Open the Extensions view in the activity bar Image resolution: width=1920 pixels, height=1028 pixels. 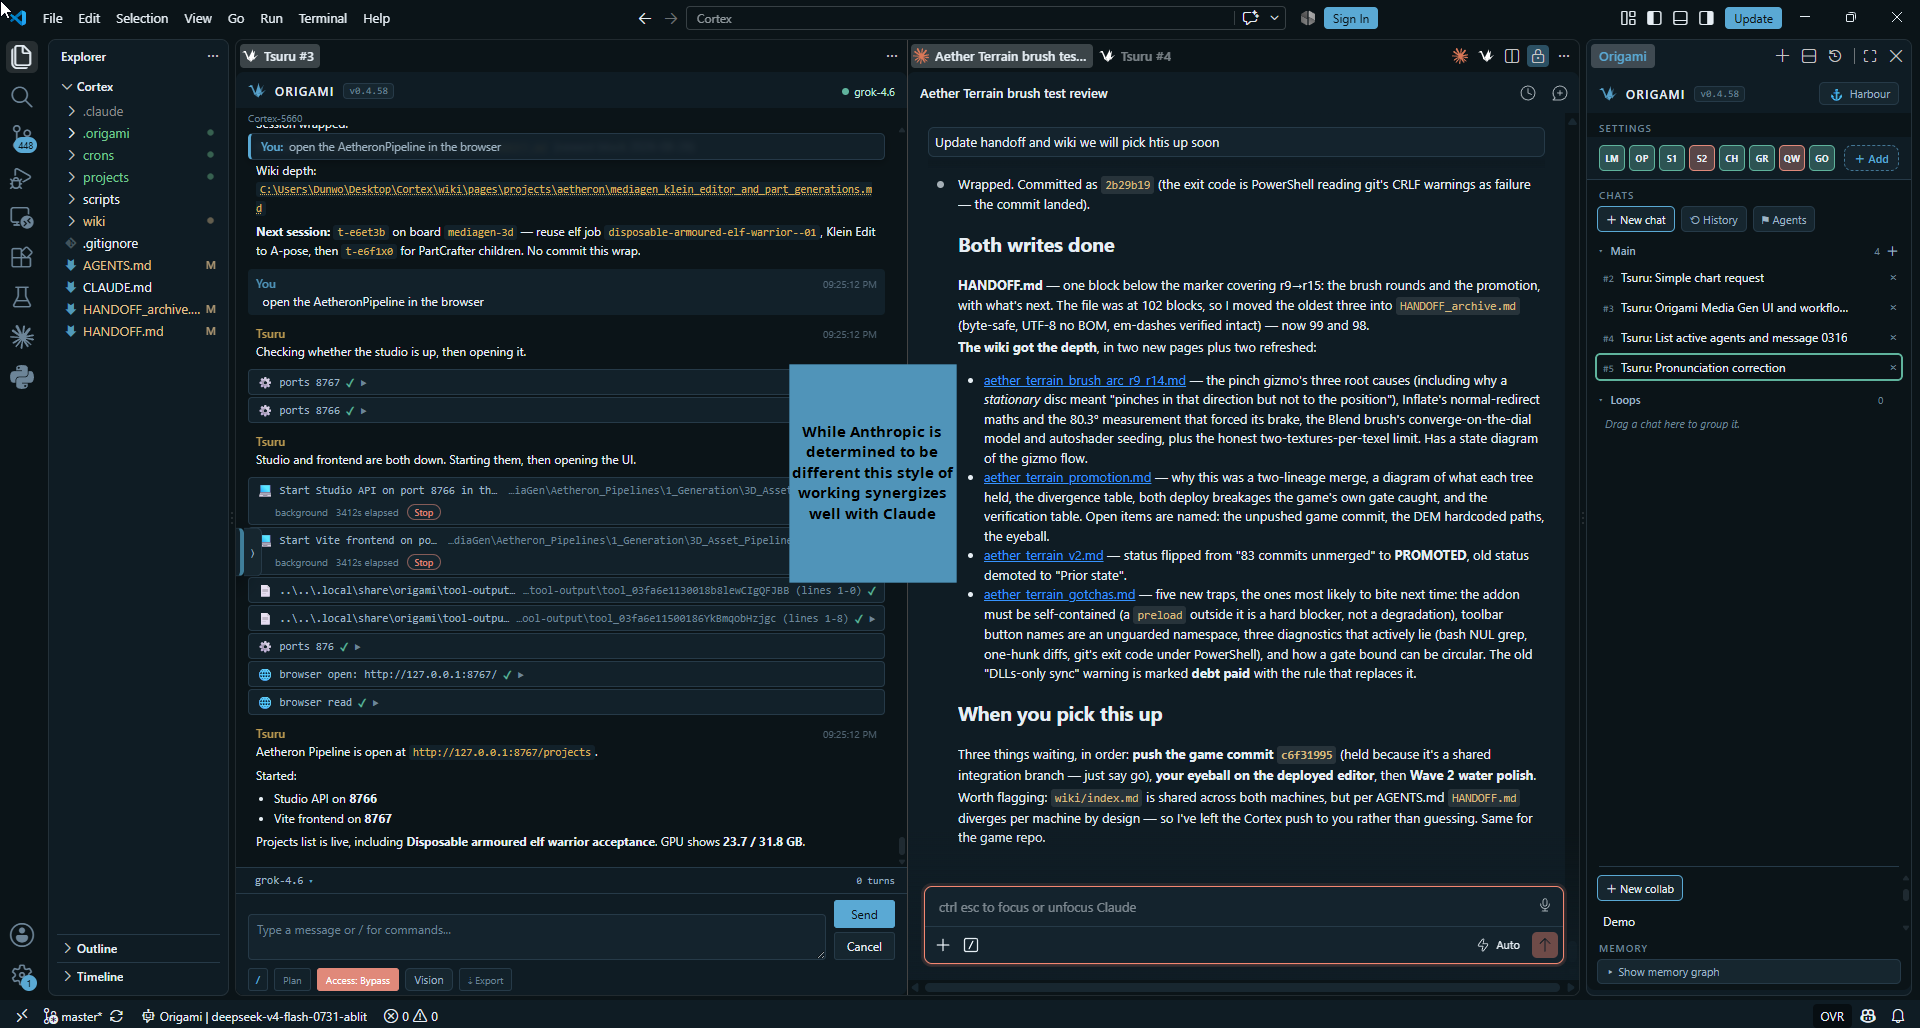[22, 257]
